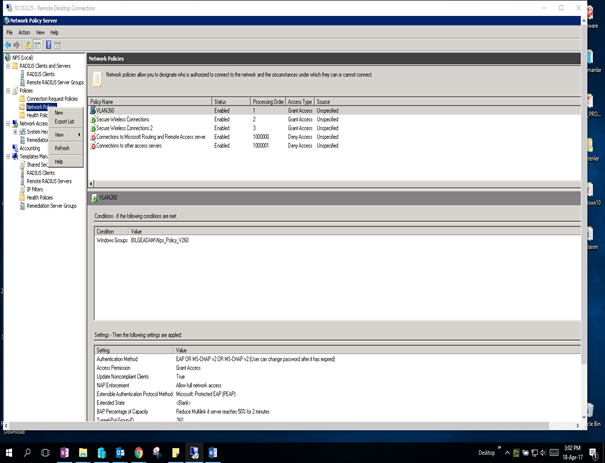Choose Help from the context menu

click(x=66, y=162)
